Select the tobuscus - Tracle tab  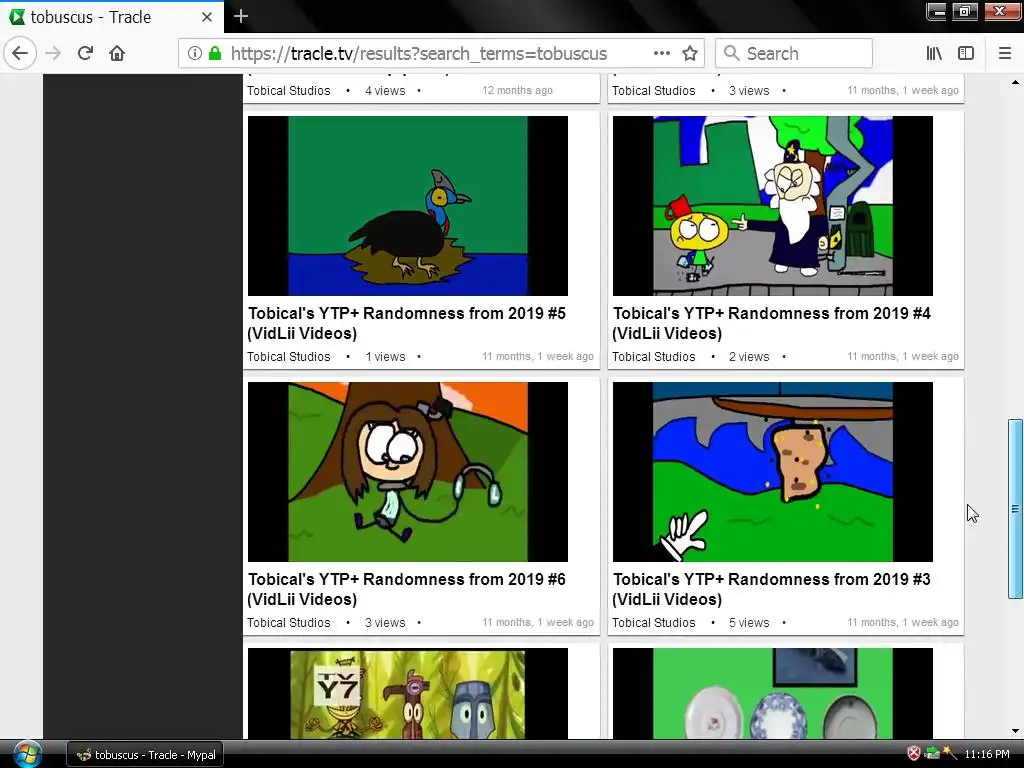pos(112,16)
